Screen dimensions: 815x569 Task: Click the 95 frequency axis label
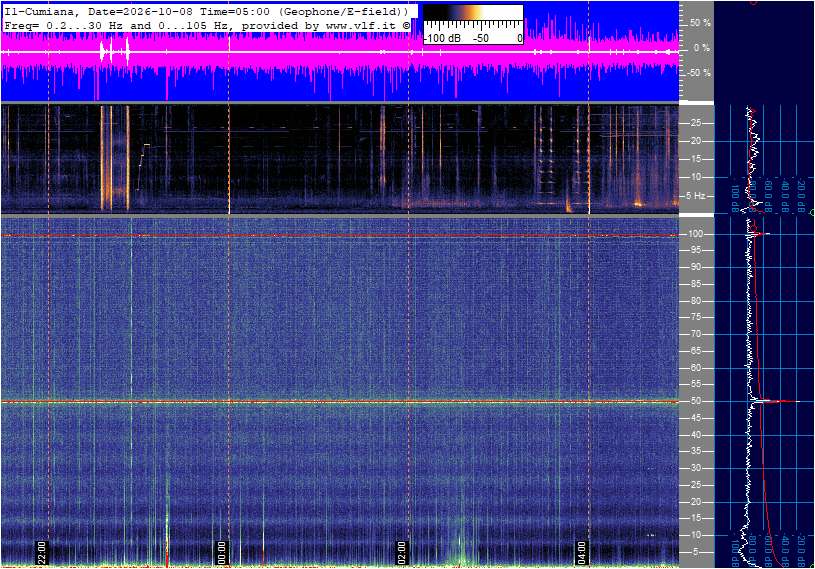click(695, 250)
